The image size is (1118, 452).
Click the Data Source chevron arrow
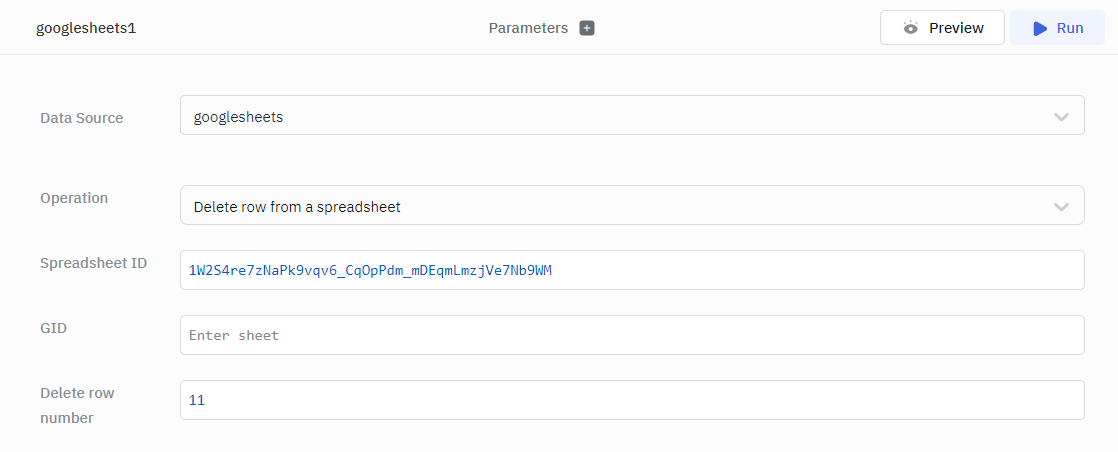click(x=1061, y=117)
